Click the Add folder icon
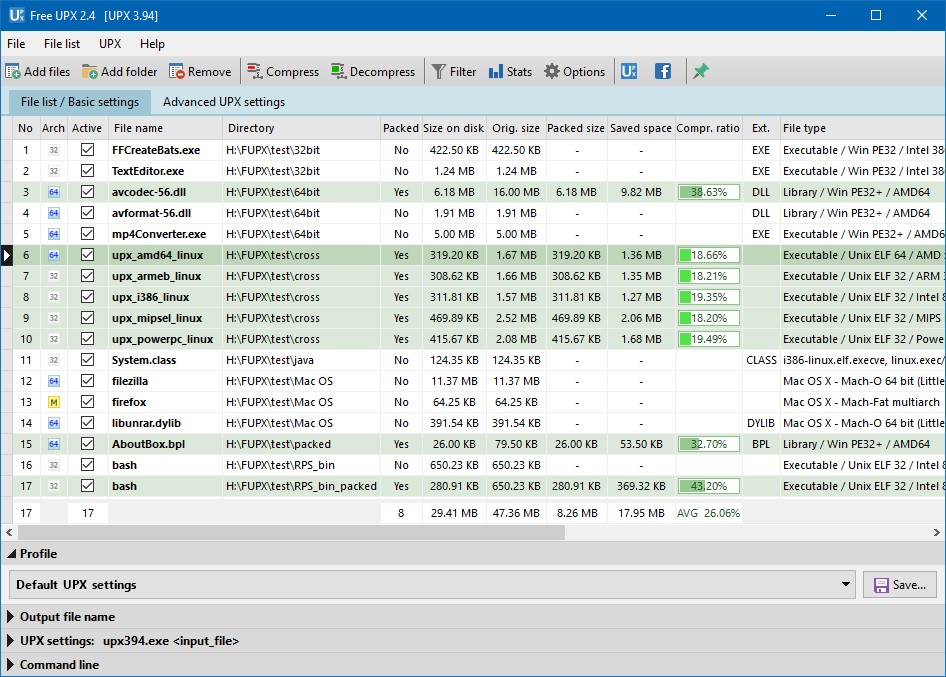946x677 pixels. 90,72
